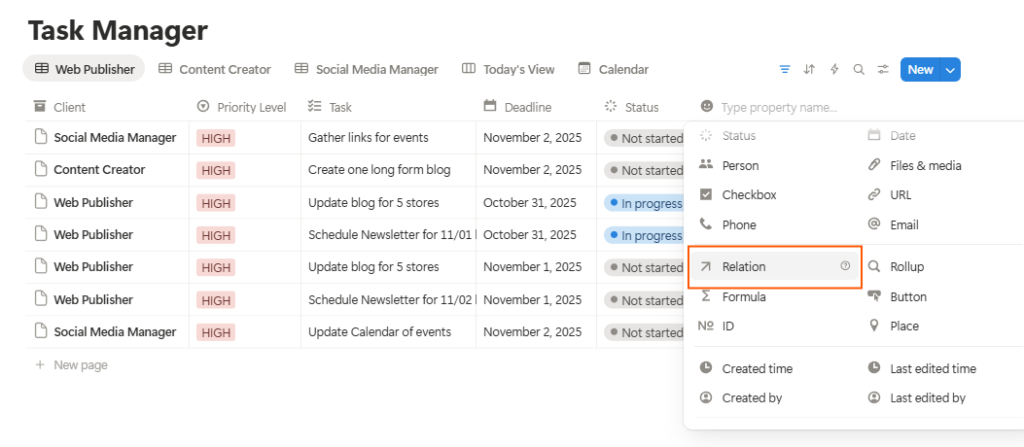Open page icon for Content Creator row
This screenshot has height=447, width=1024.
41,170
